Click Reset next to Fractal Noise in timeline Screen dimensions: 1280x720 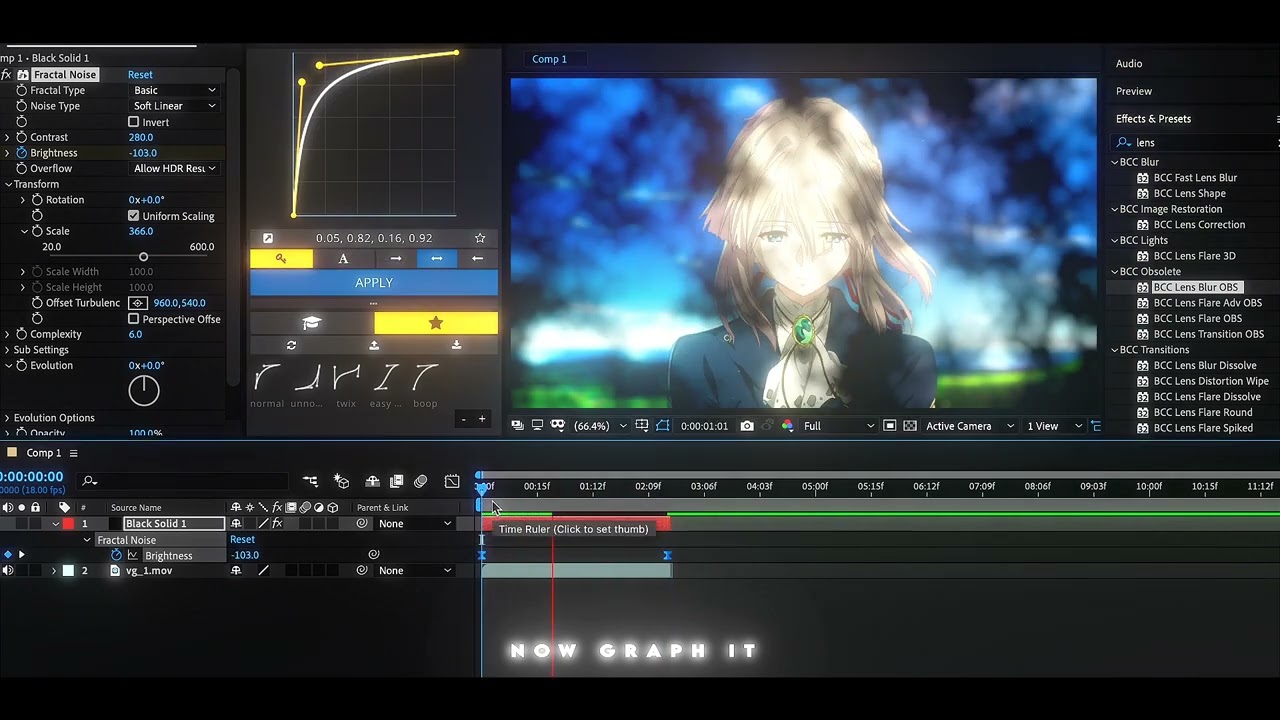[x=242, y=540]
